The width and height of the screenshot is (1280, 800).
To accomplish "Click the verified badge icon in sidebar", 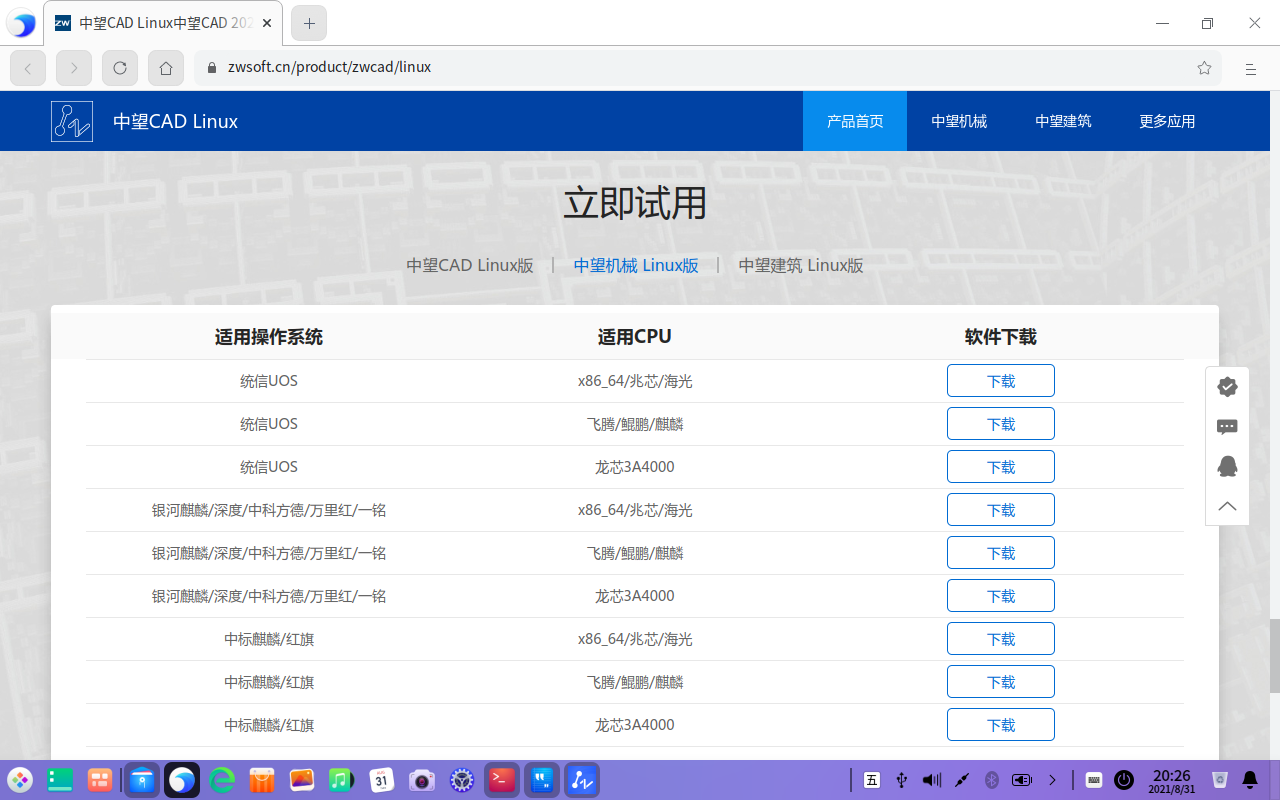I will (1227, 387).
